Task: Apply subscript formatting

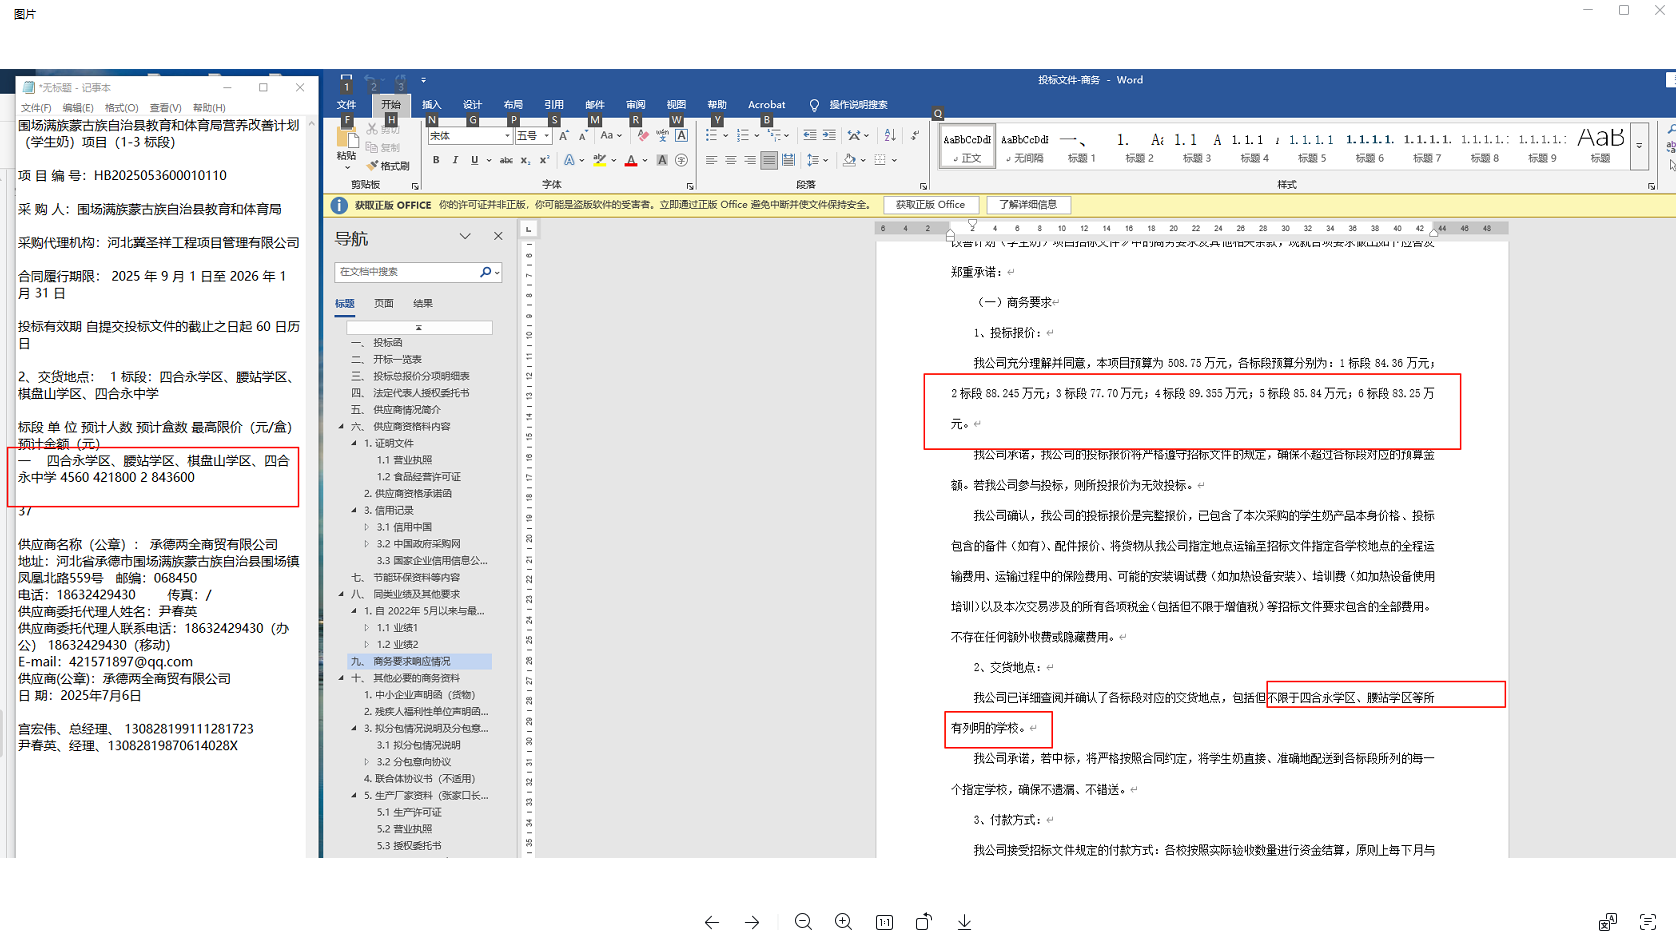Action: click(x=525, y=160)
